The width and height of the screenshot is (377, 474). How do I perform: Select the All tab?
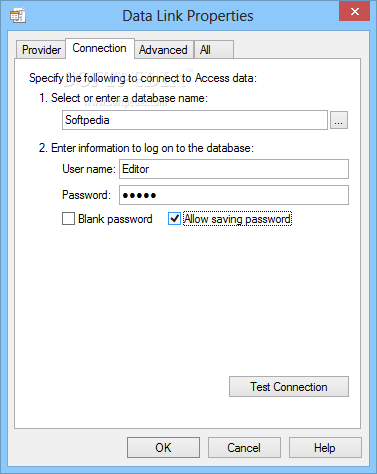(x=214, y=50)
